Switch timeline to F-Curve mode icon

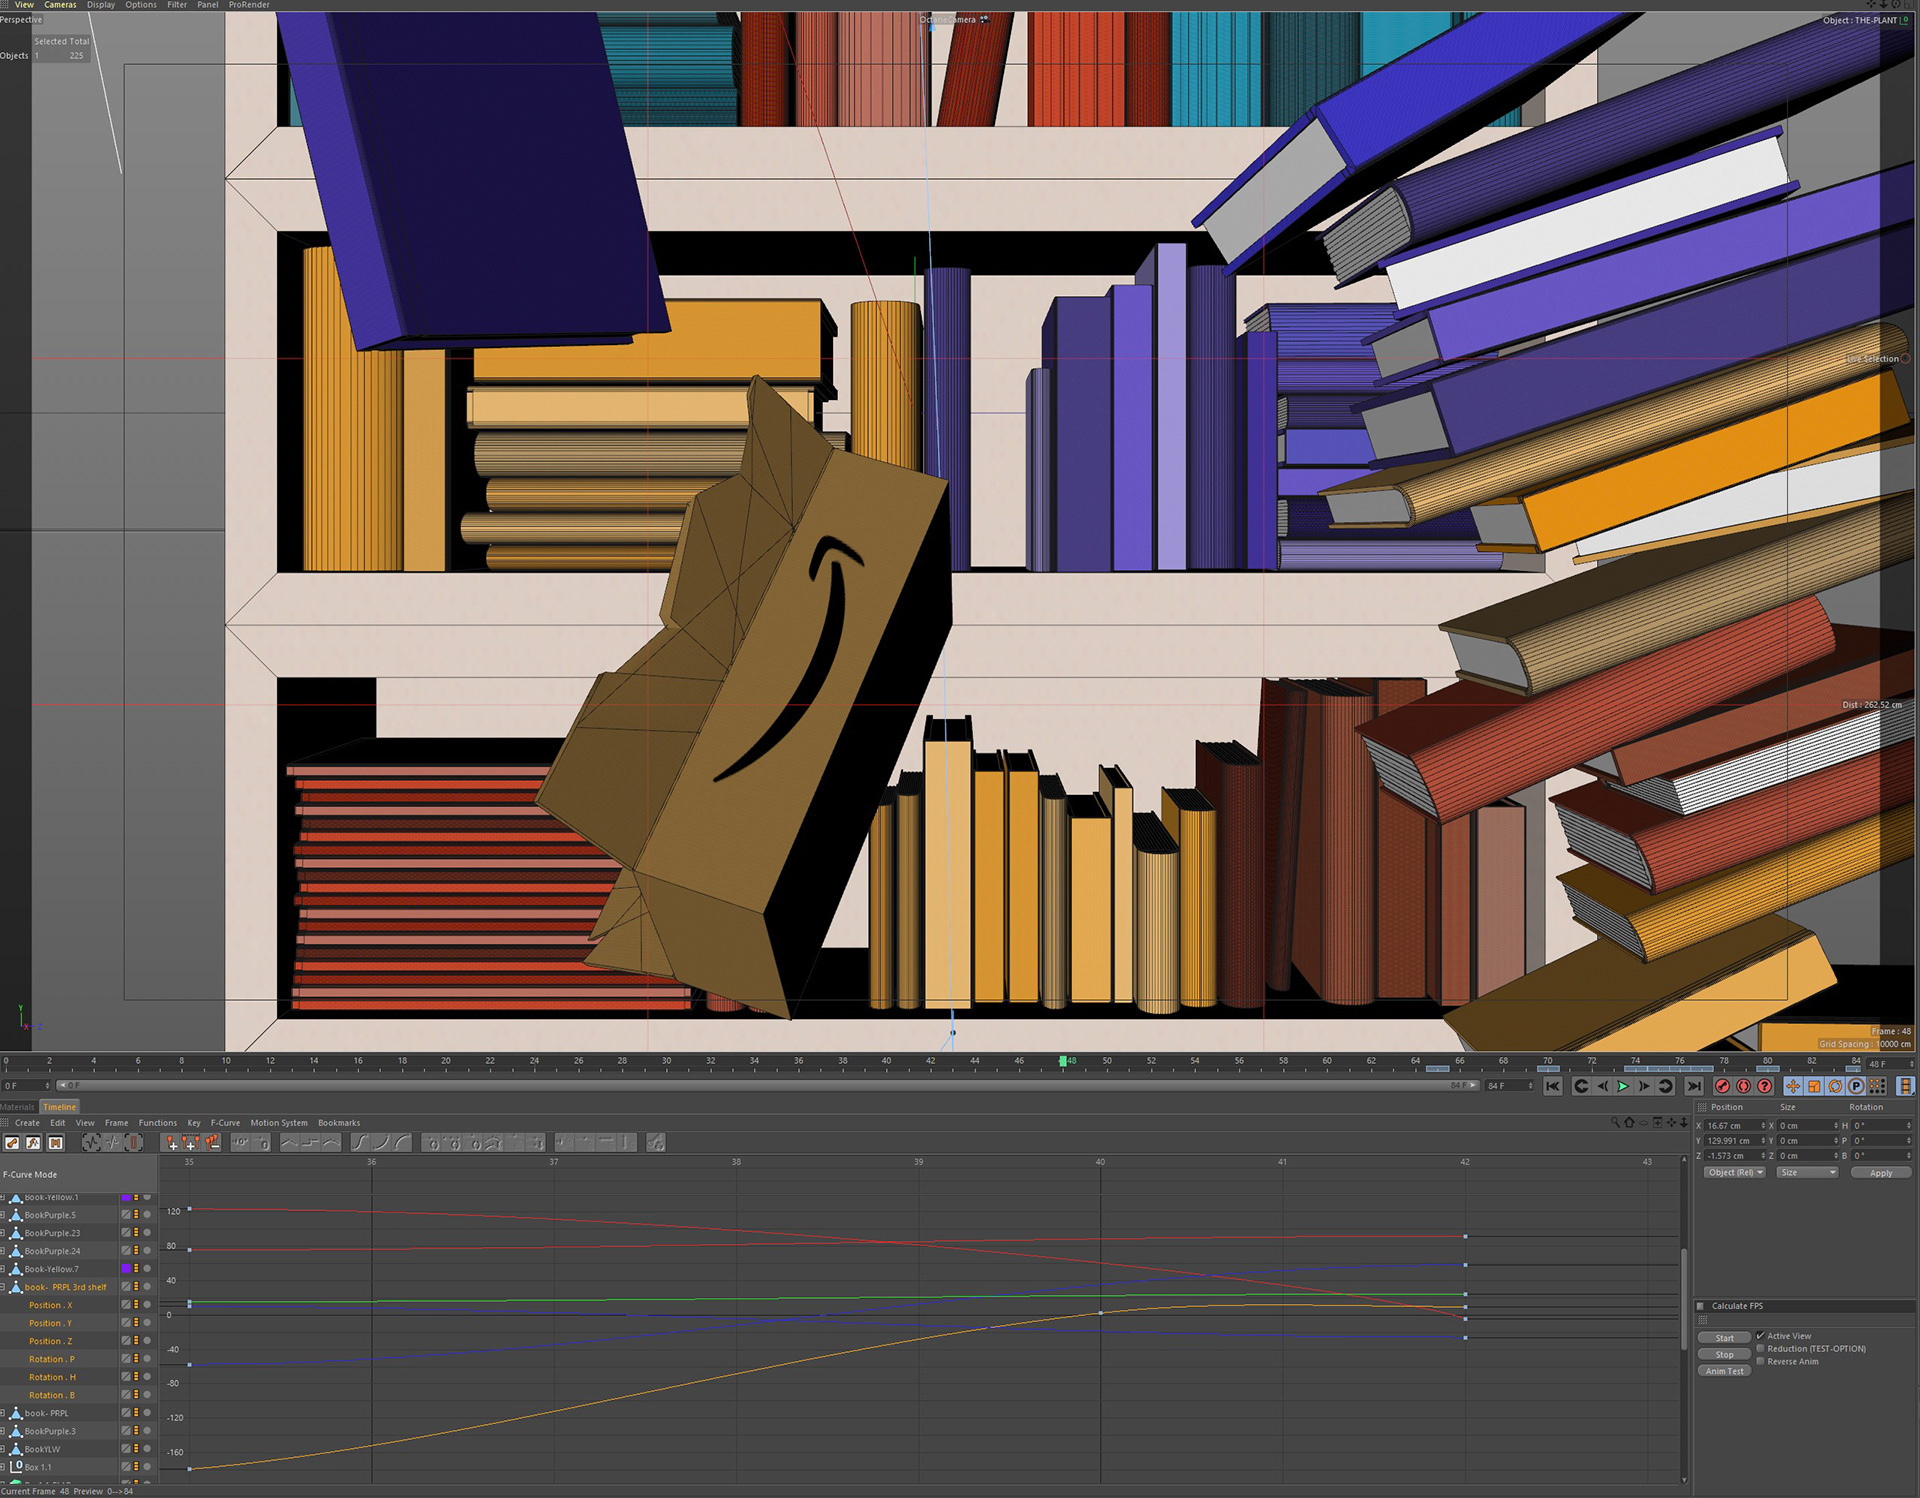[x=34, y=1143]
